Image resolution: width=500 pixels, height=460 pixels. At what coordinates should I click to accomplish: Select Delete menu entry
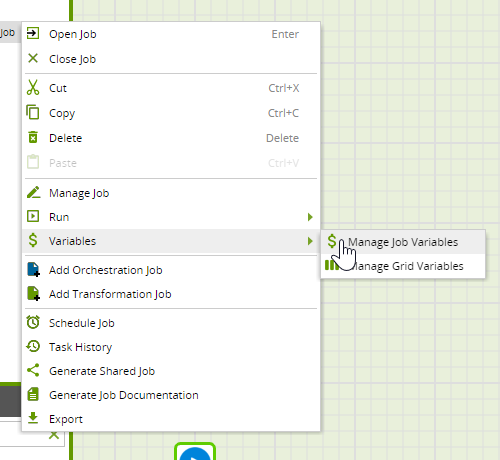pyautogui.click(x=171, y=138)
